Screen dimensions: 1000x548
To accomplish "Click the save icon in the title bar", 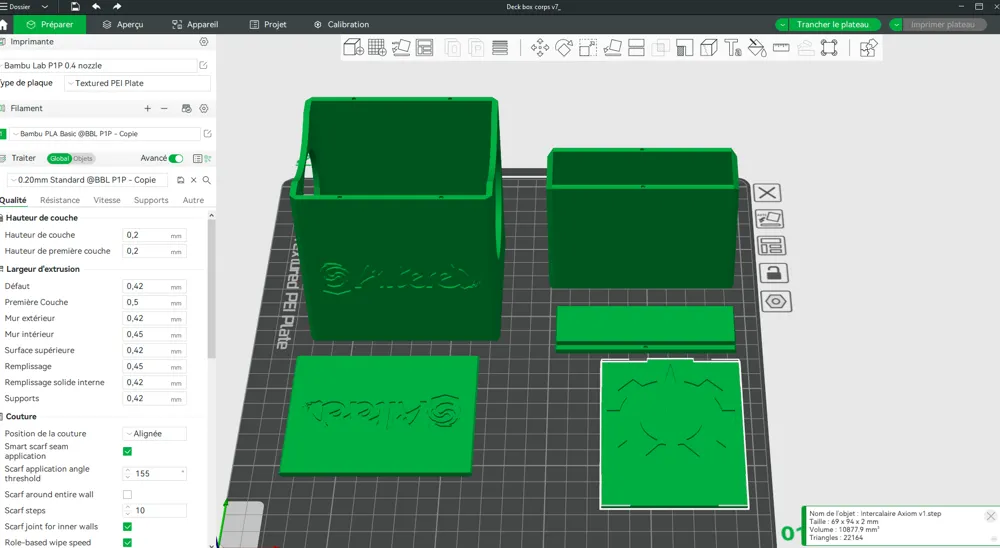I will (75, 6).
